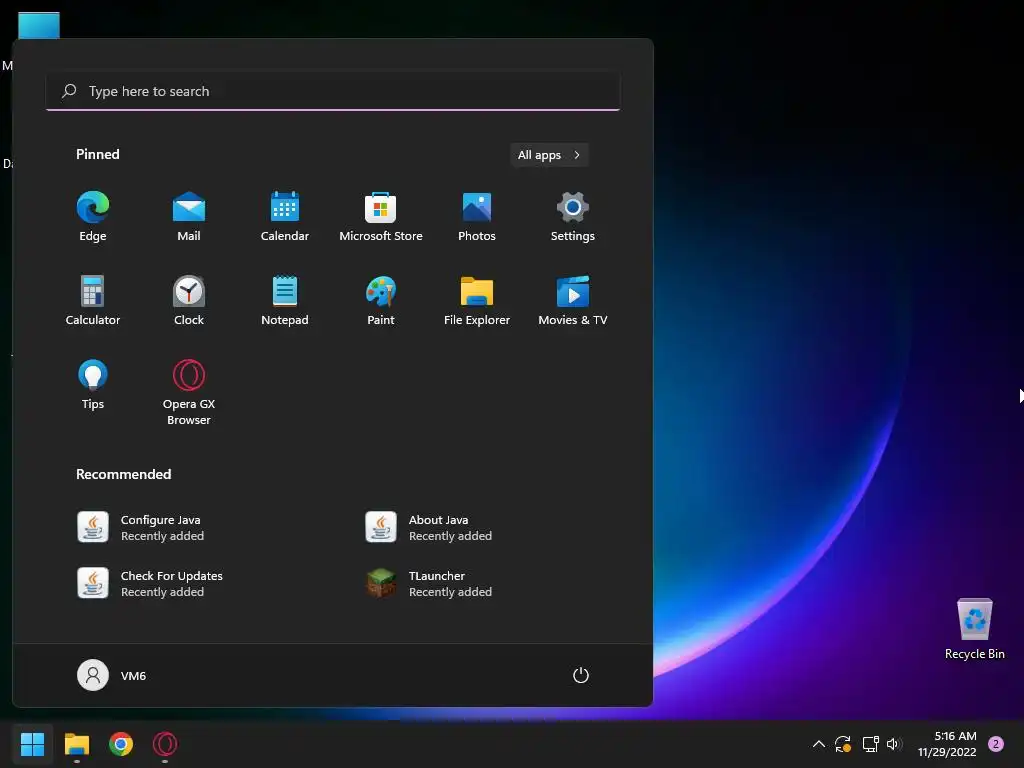Viewport: 1024px width, 768px height.
Task: Open the Calculator app
Action: coord(93,300)
